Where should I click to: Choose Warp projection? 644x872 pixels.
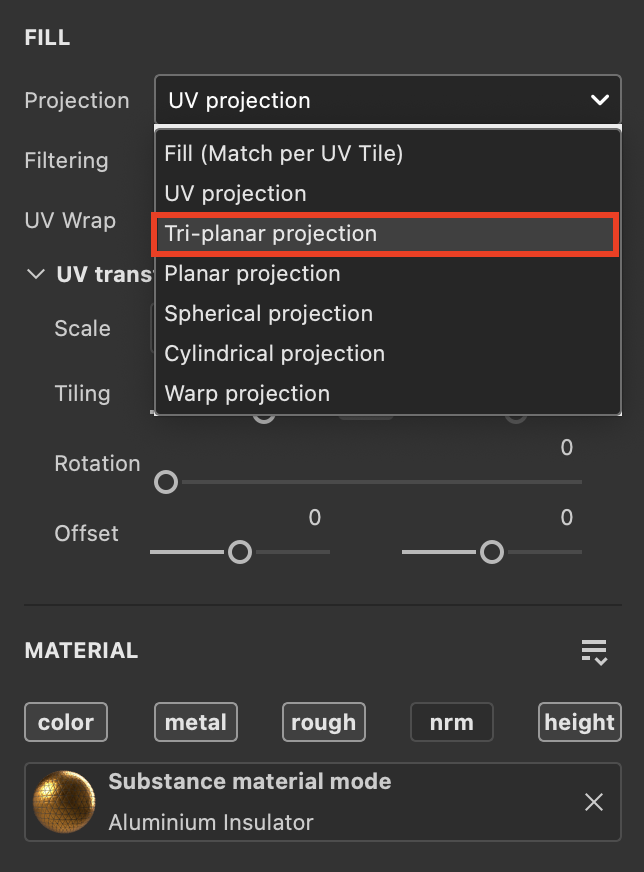(246, 393)
